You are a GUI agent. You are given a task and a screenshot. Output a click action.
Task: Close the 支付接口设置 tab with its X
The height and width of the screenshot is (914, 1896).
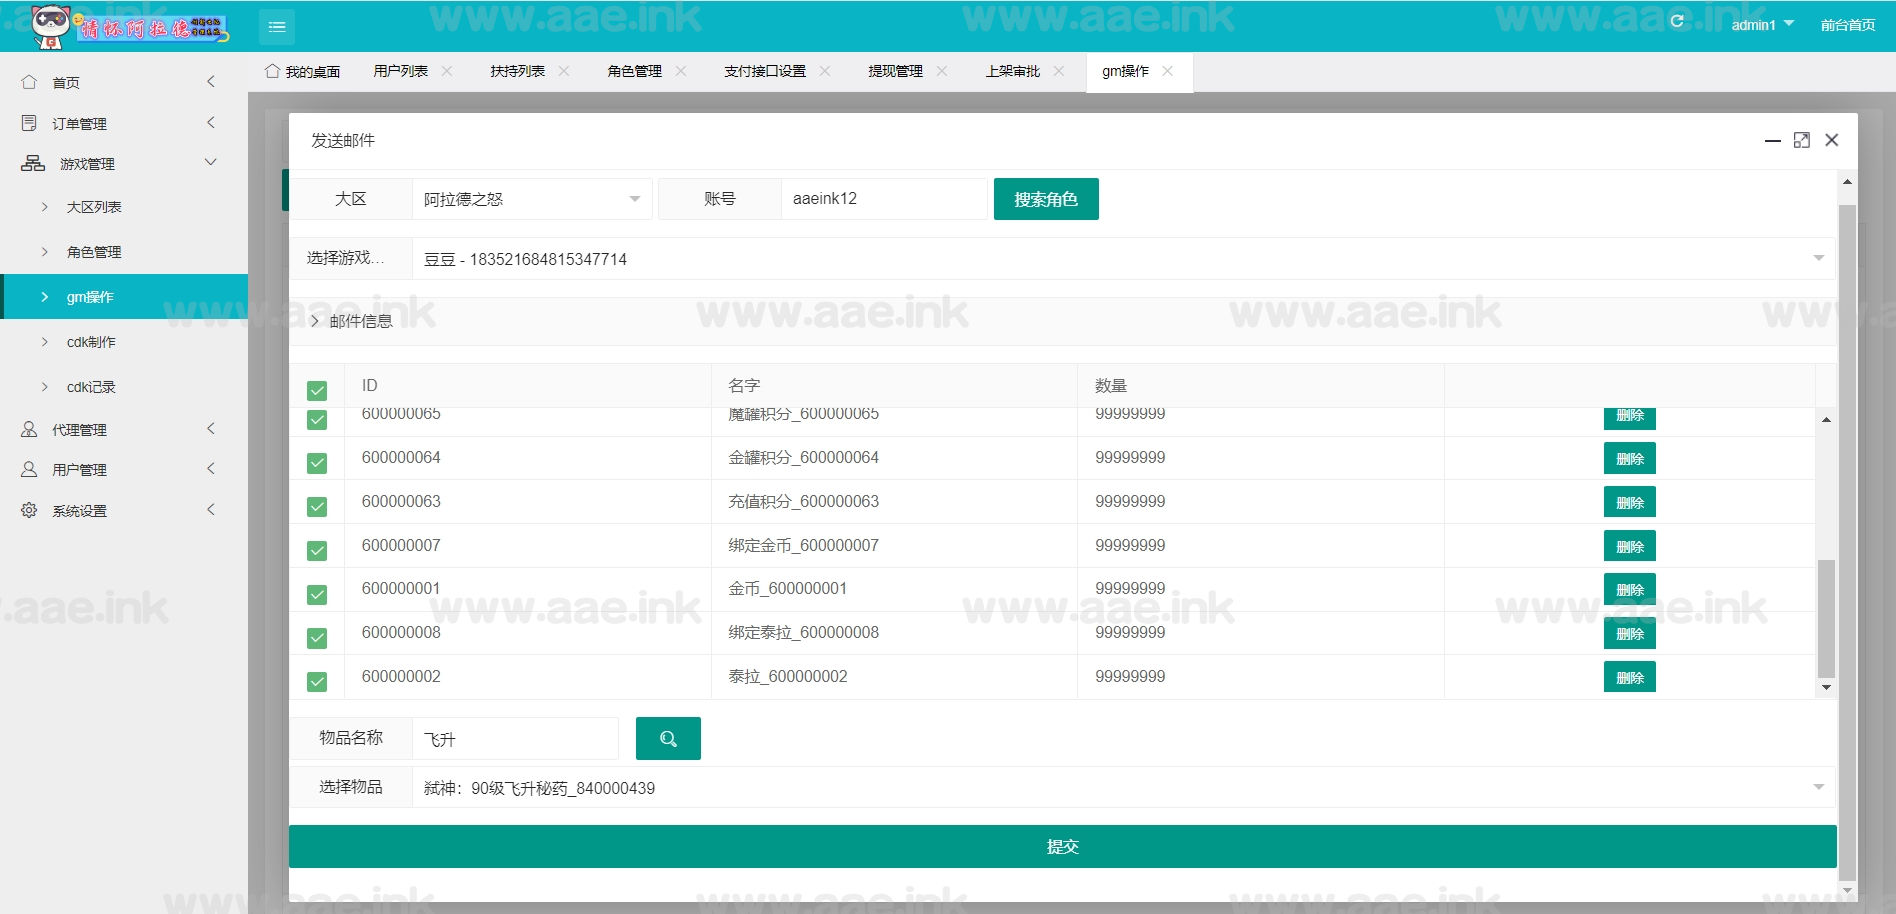click(825, 71)
